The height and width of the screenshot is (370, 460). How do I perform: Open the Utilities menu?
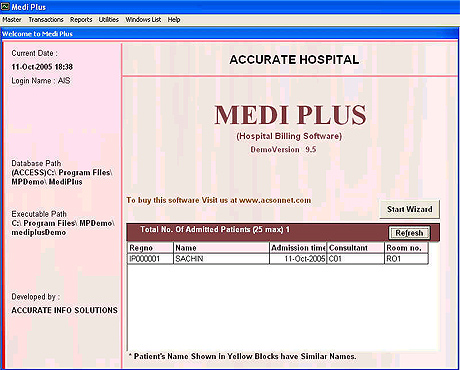click(x=109, y=20)
